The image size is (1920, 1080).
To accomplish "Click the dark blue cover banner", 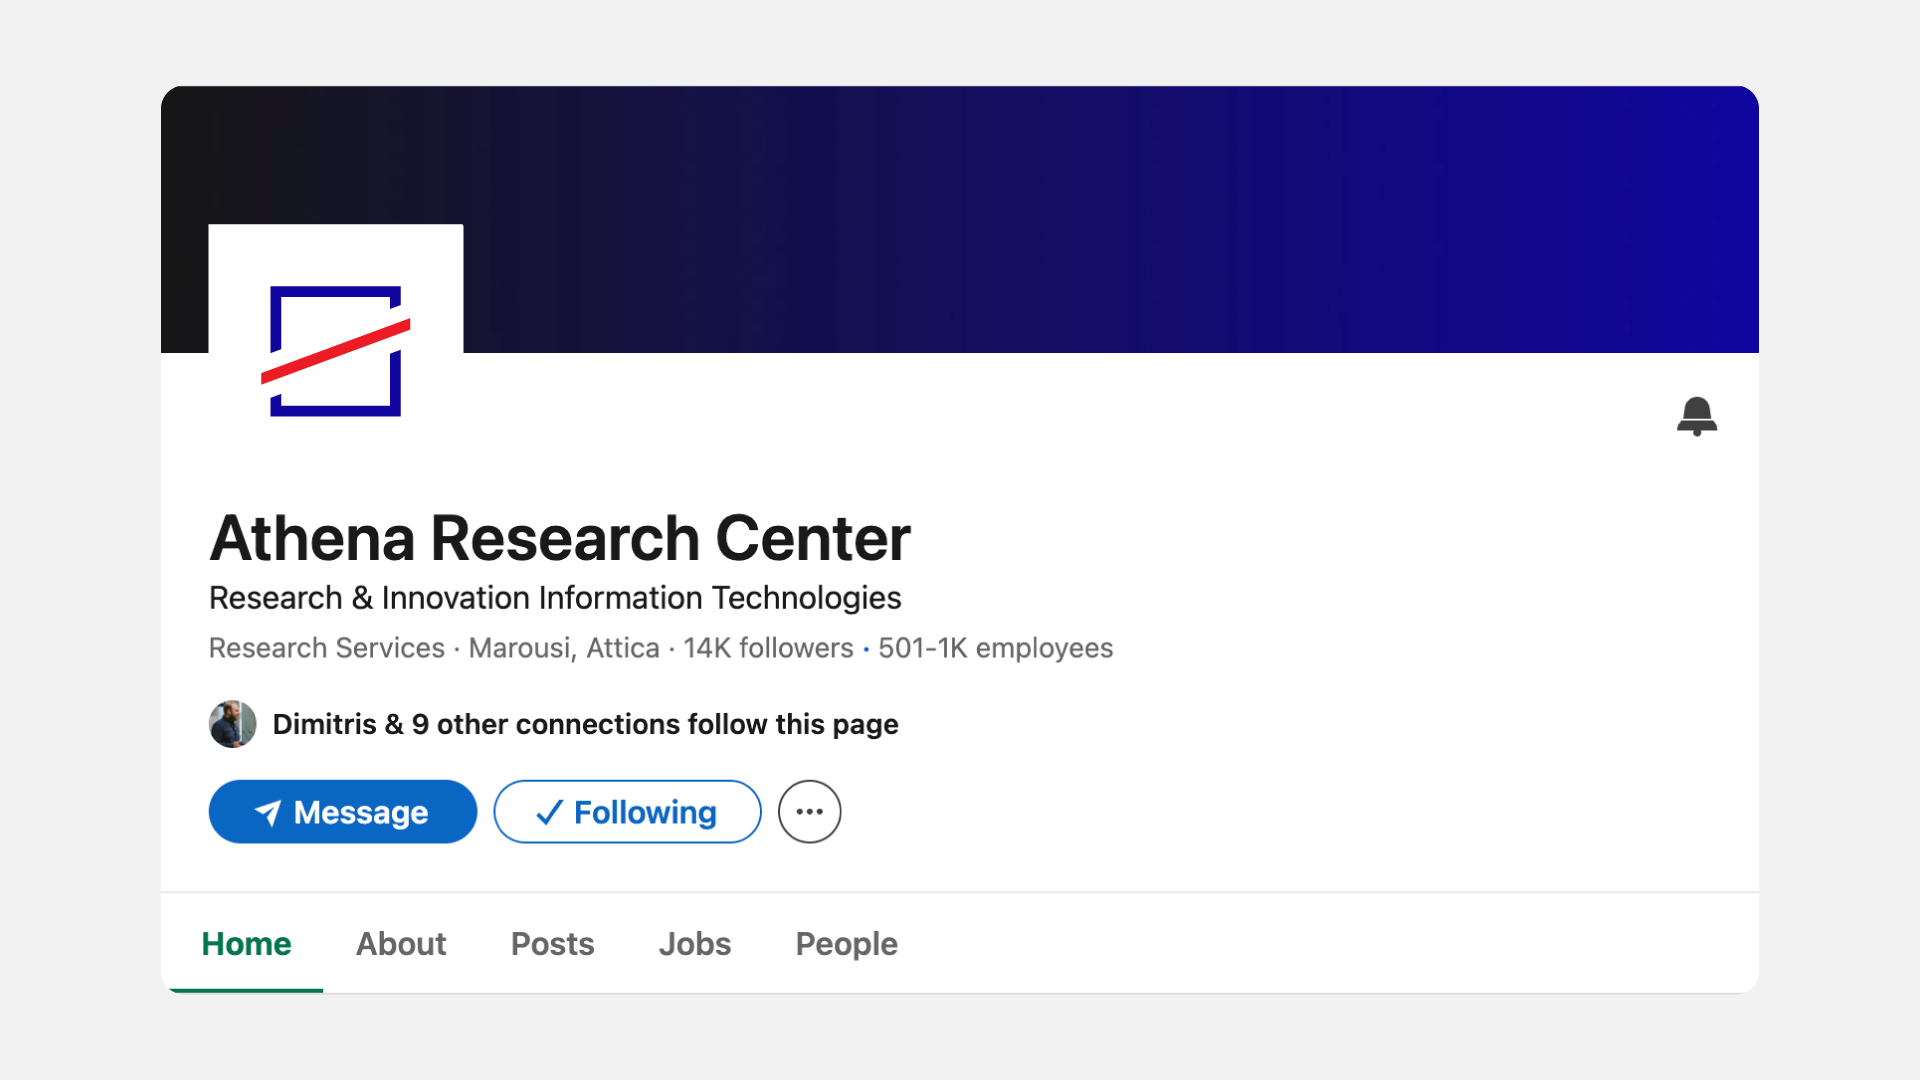I will 1100,220.
